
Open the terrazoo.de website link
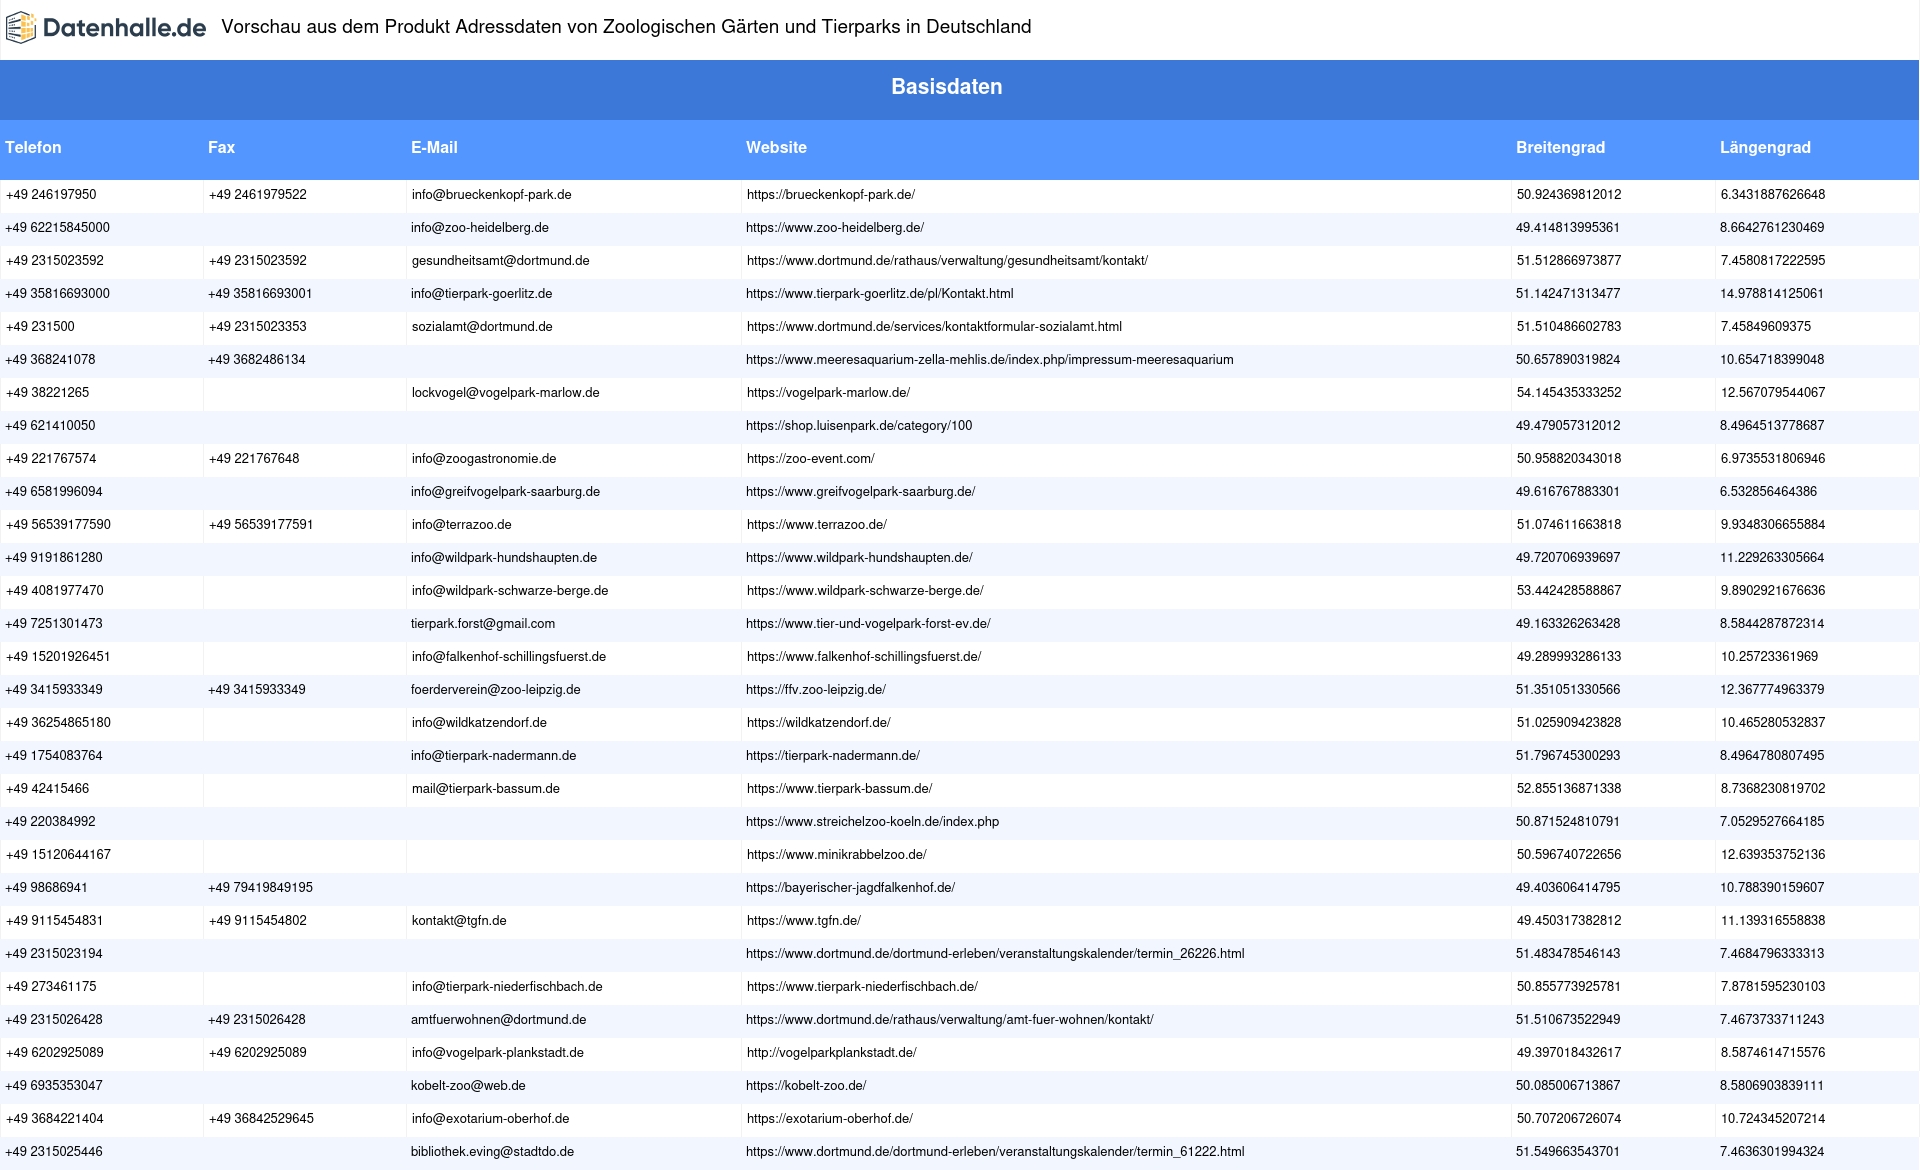(817, 525)
